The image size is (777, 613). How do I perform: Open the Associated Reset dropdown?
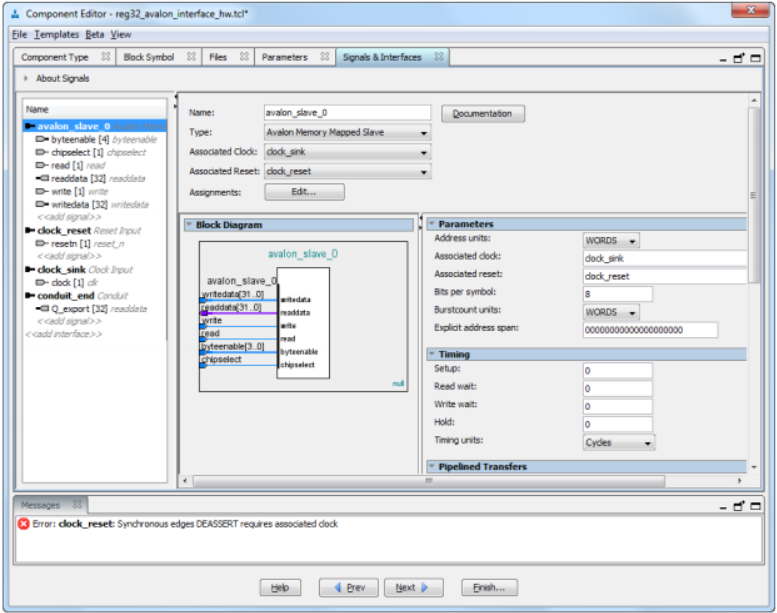tap(347, 171)
